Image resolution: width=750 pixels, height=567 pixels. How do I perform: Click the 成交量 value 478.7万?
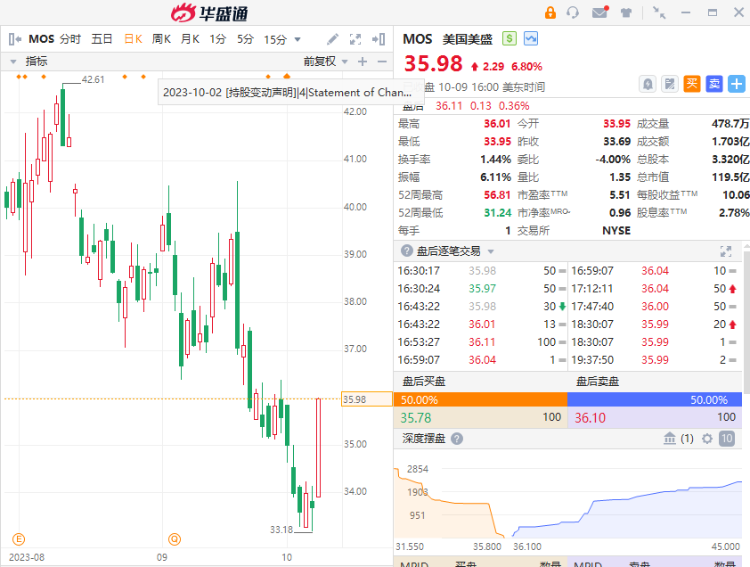pyautogui.click(x=730, y=124)
